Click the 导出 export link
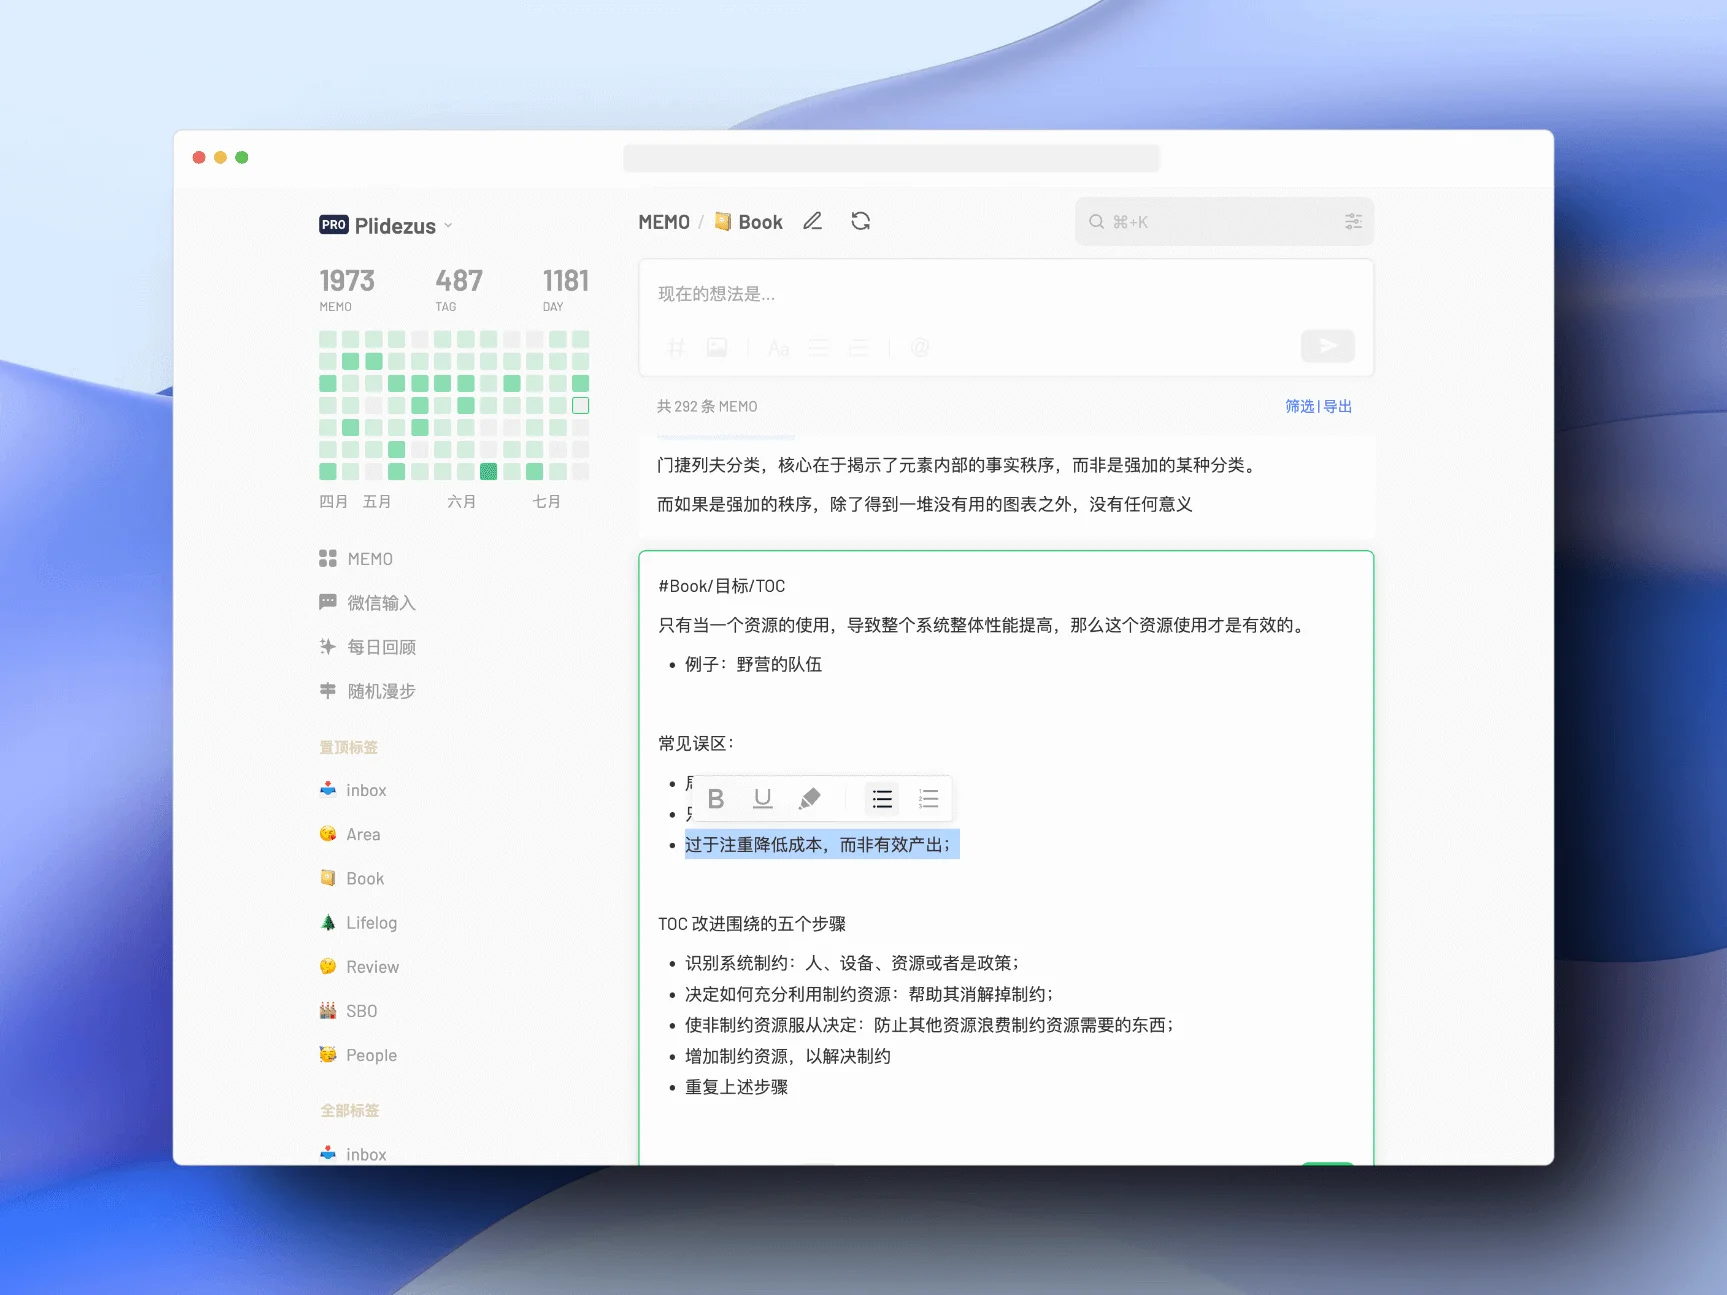Screen dimensions: 1727x1295 pyautogui.click(x=1338, y=406)
